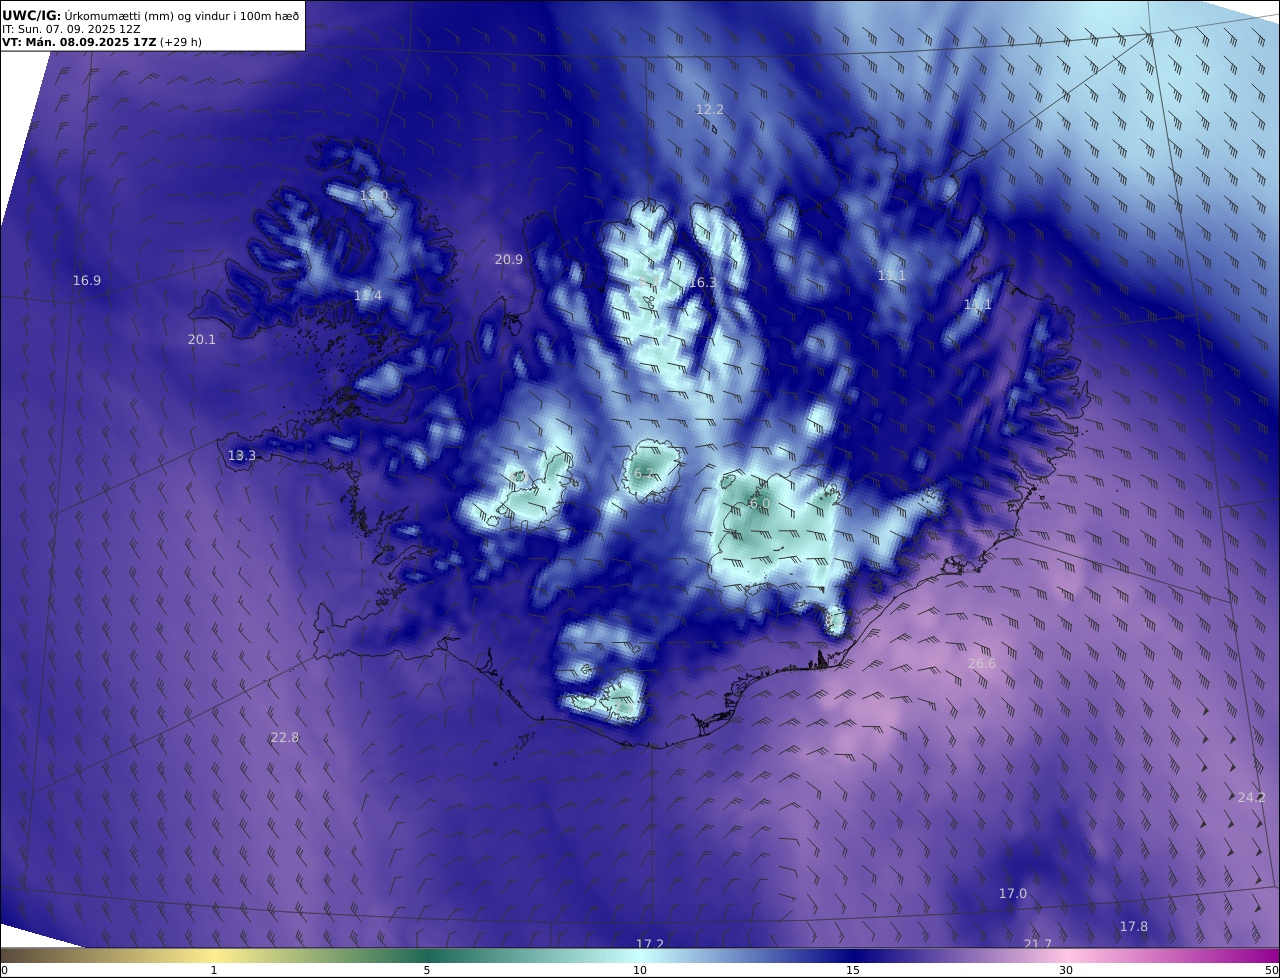Click the colorbar tick label 5
Image resolution: width=1280 pixels, height=978 pixels.
[x=427, y=971]
